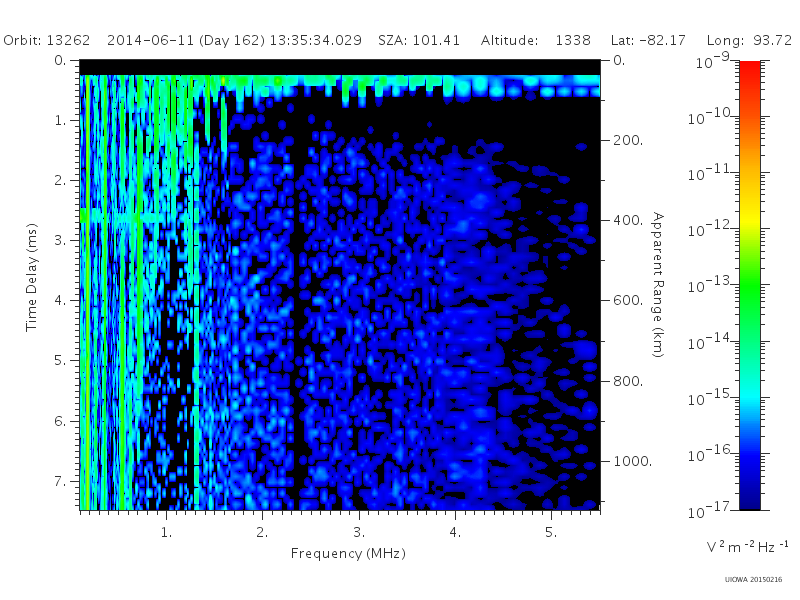Click the '6.' tick label on the time delay axis
The image size is (800, 600).
tap(60, 421)
